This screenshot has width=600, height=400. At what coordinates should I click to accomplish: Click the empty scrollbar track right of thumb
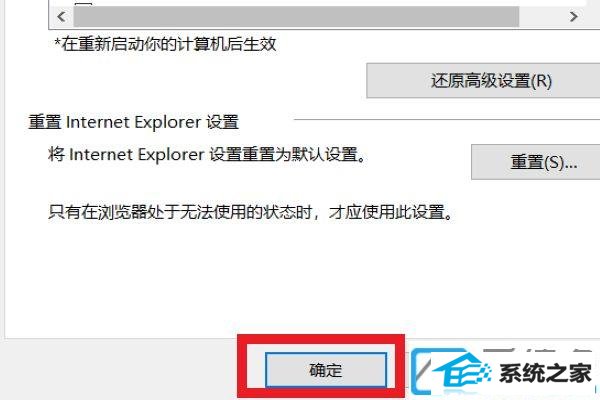[x=540, y=17]
